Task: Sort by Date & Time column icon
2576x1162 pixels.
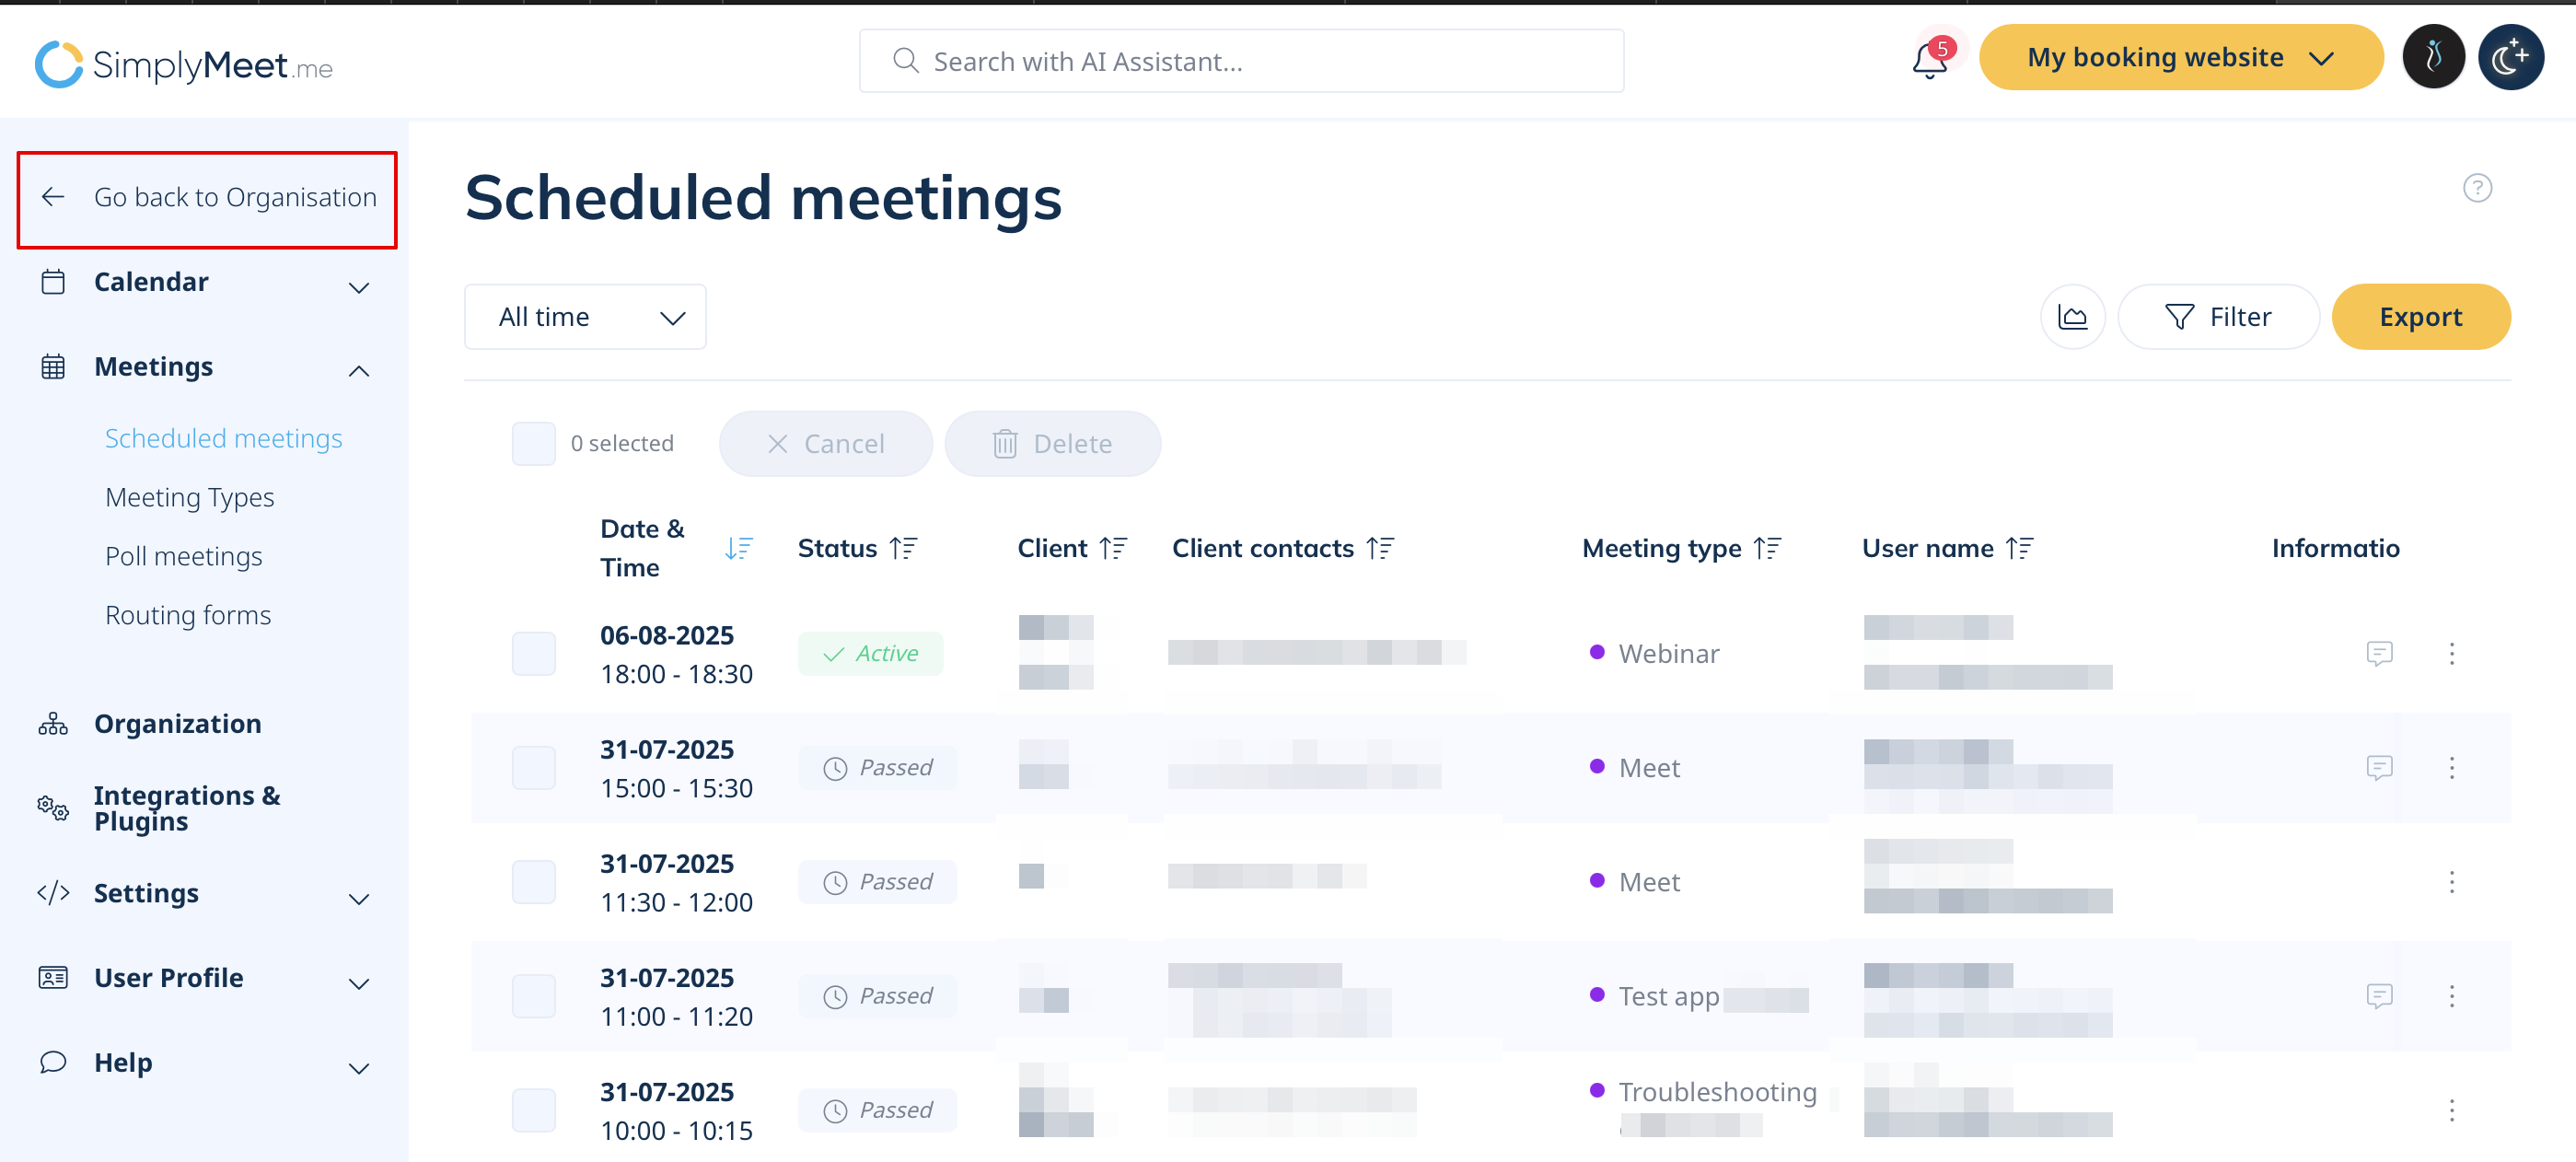Action: 738,548
